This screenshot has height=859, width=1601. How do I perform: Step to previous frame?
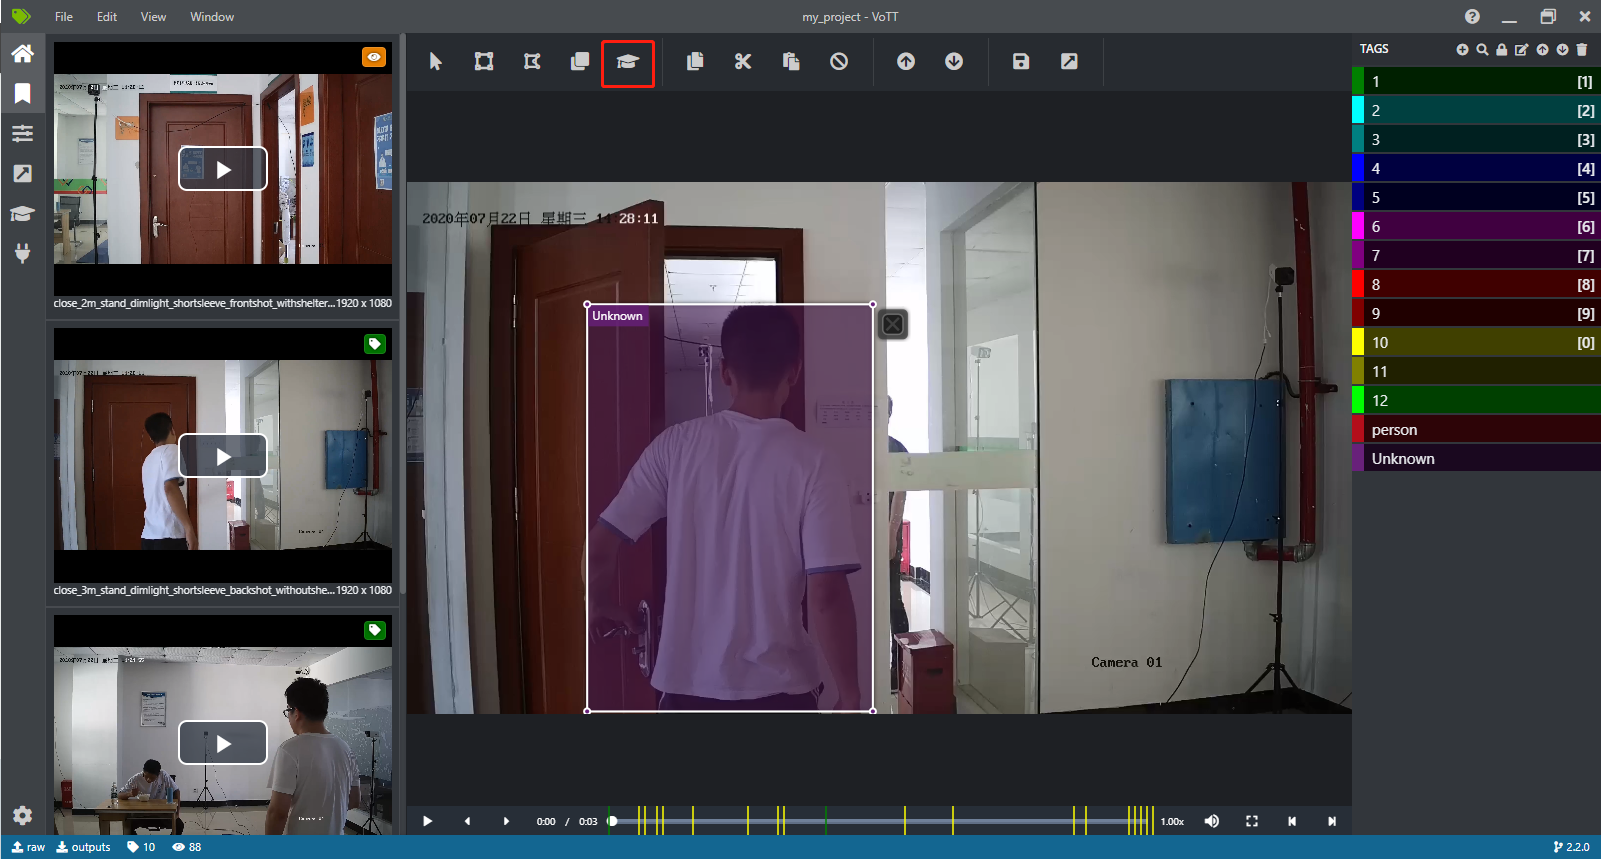tap(467, 821)
